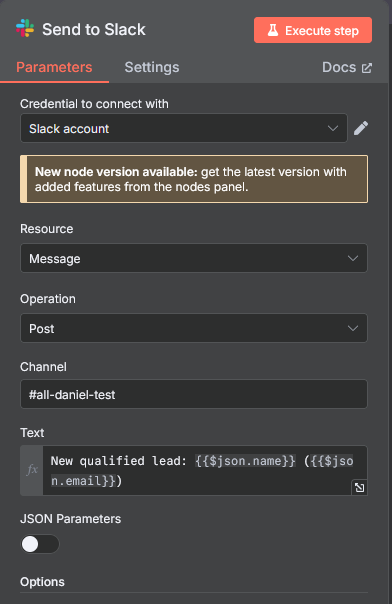Click the Options section label
Screen dimensions: 392x604
[x=42, y=582]
